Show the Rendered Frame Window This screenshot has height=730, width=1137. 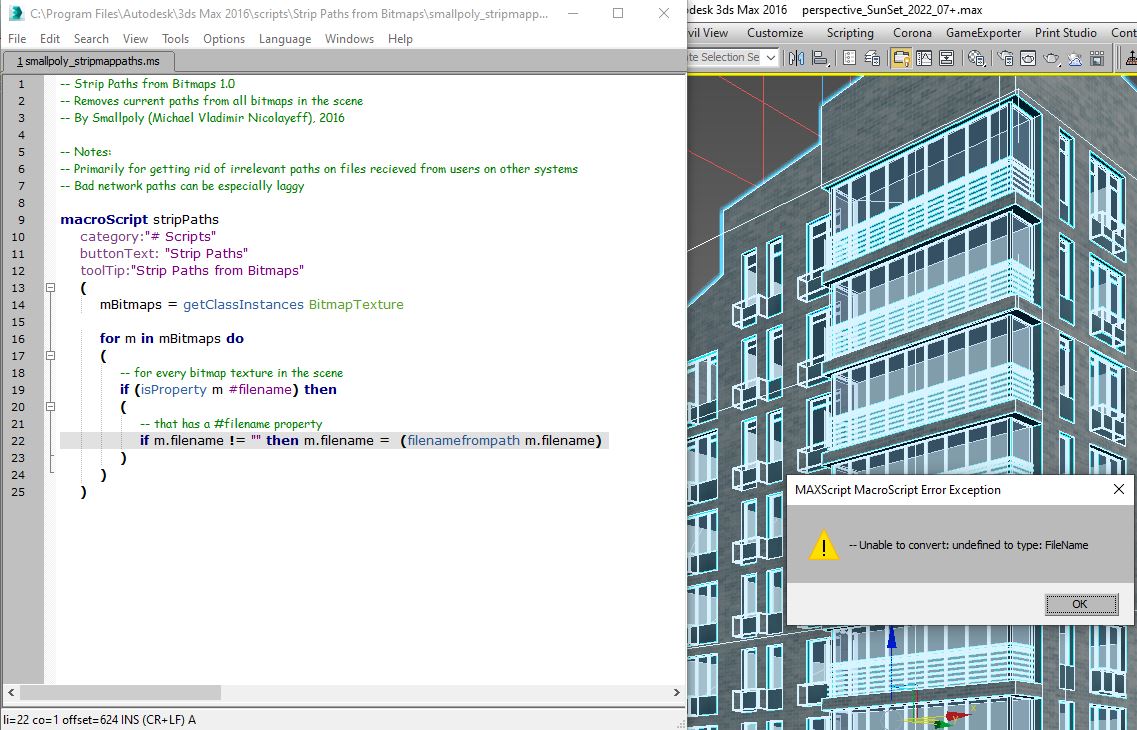1028,59
